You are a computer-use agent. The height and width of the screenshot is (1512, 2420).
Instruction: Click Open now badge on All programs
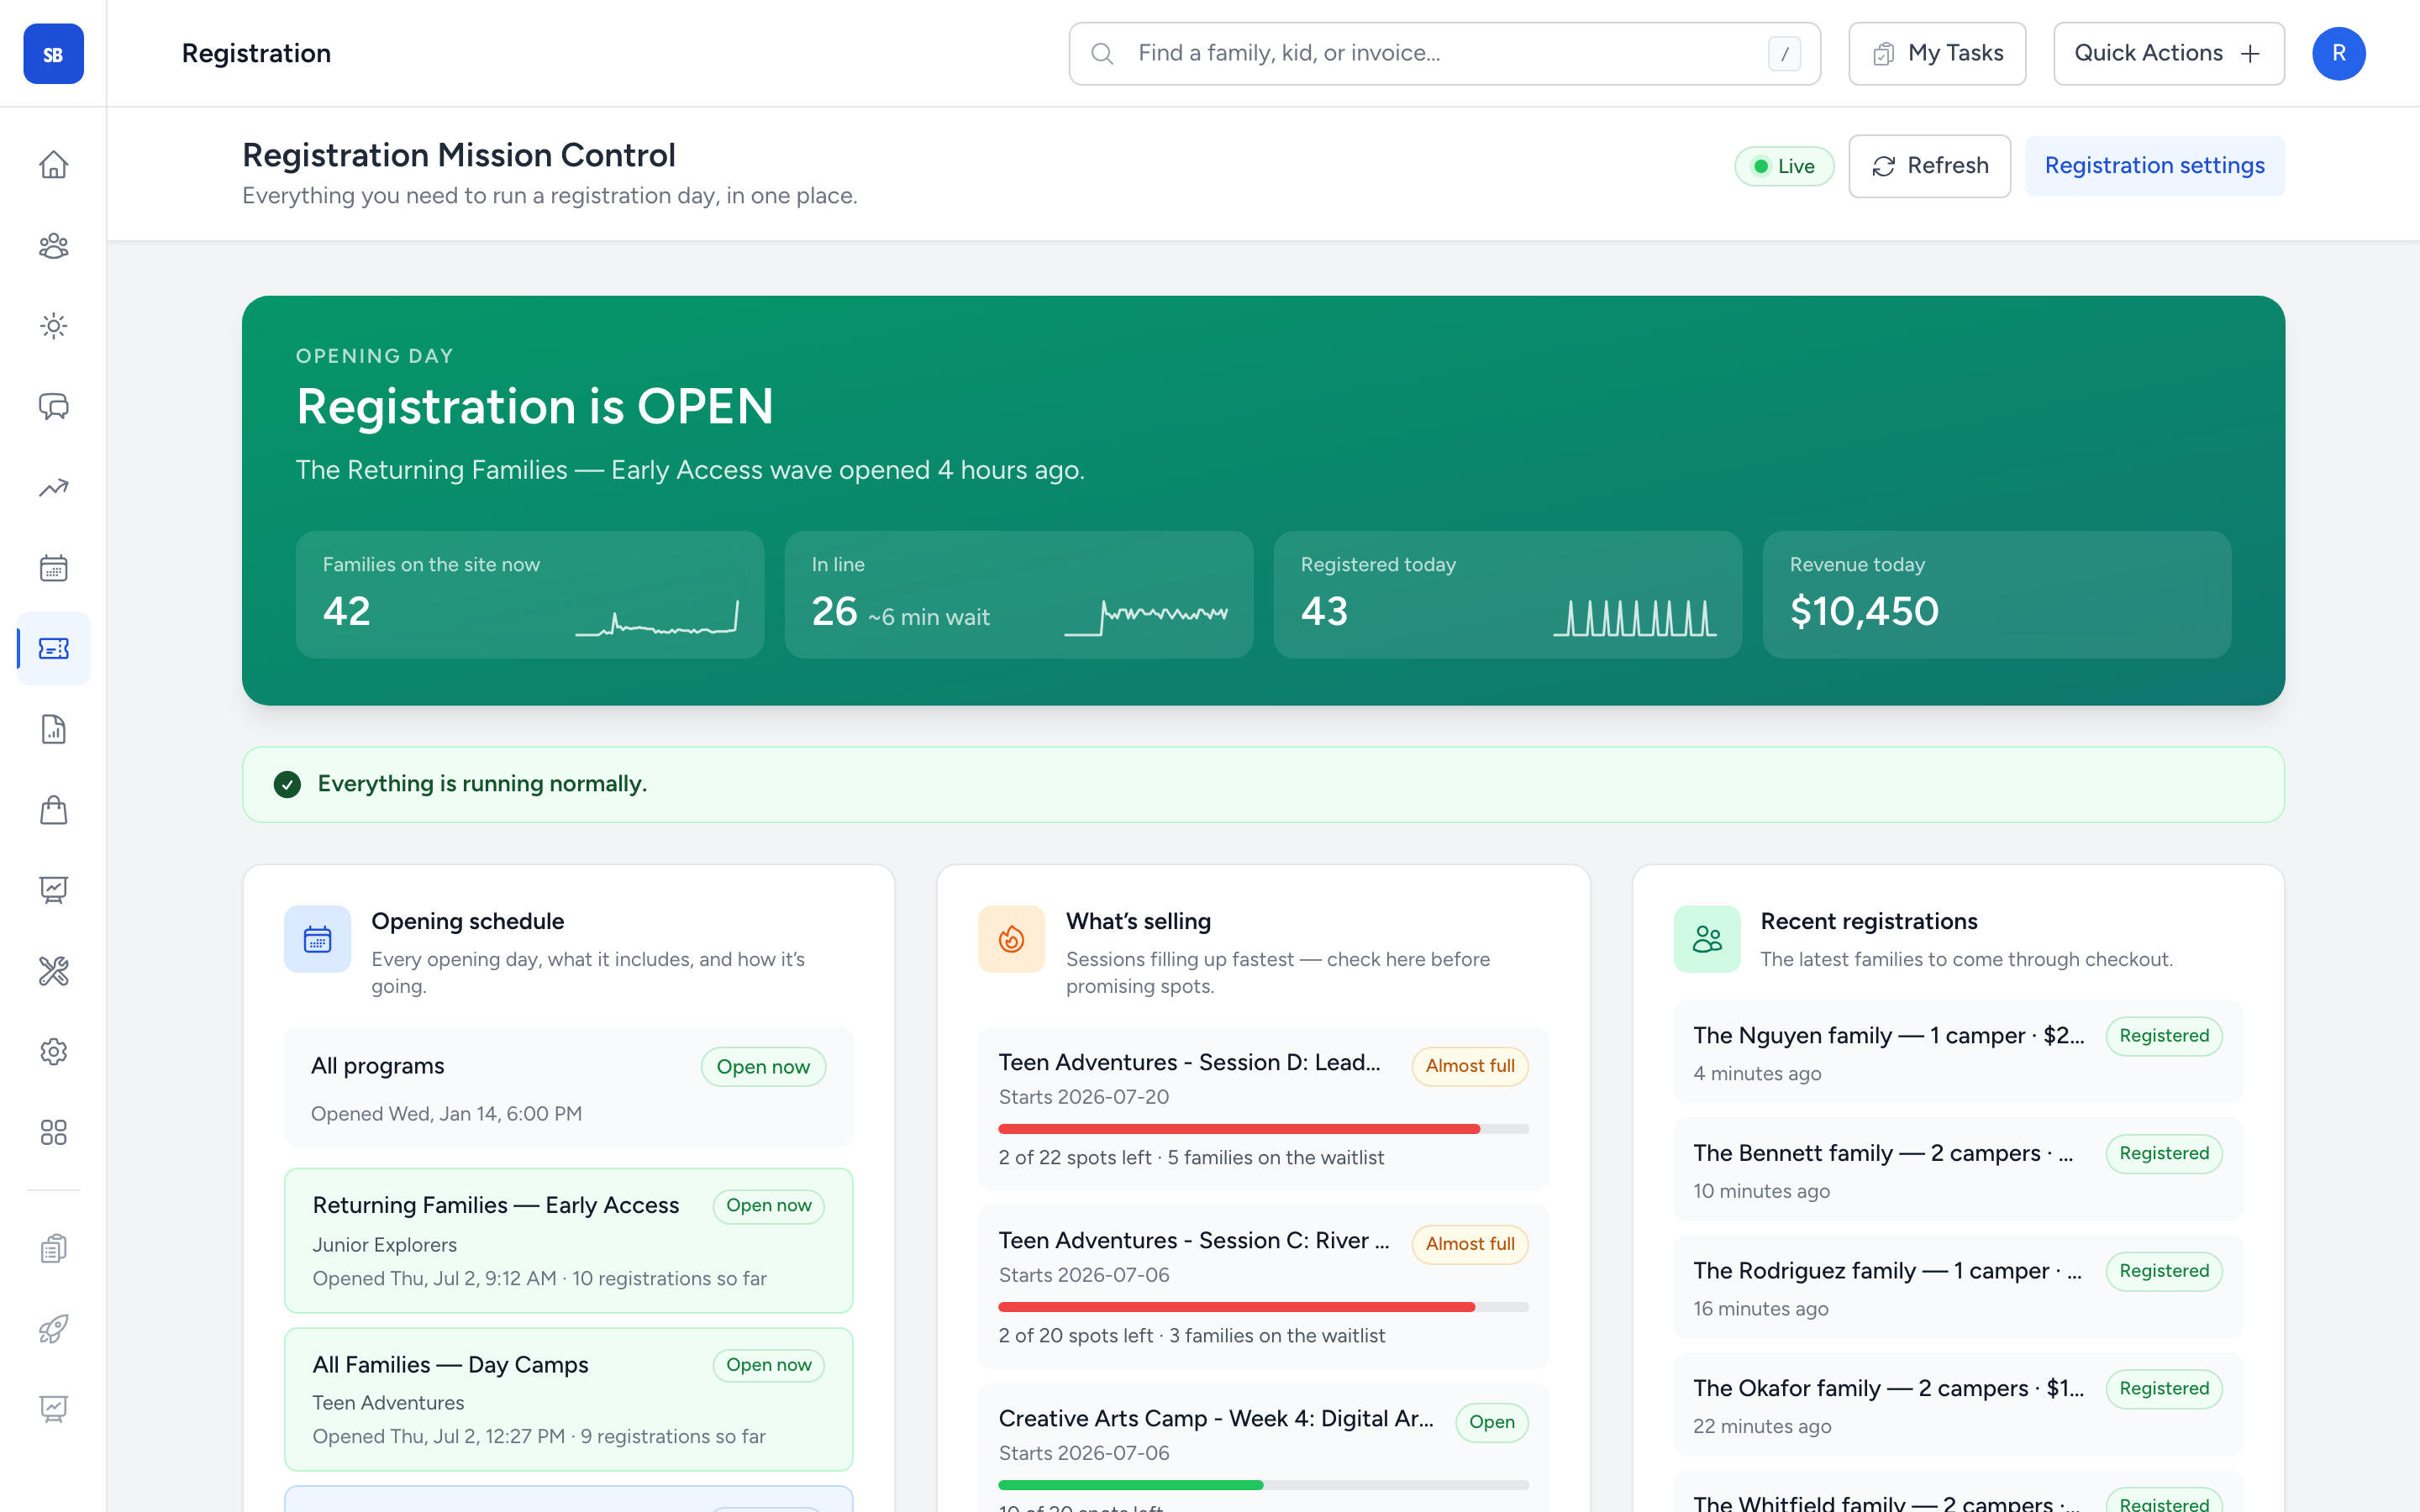click(763, 1067)
